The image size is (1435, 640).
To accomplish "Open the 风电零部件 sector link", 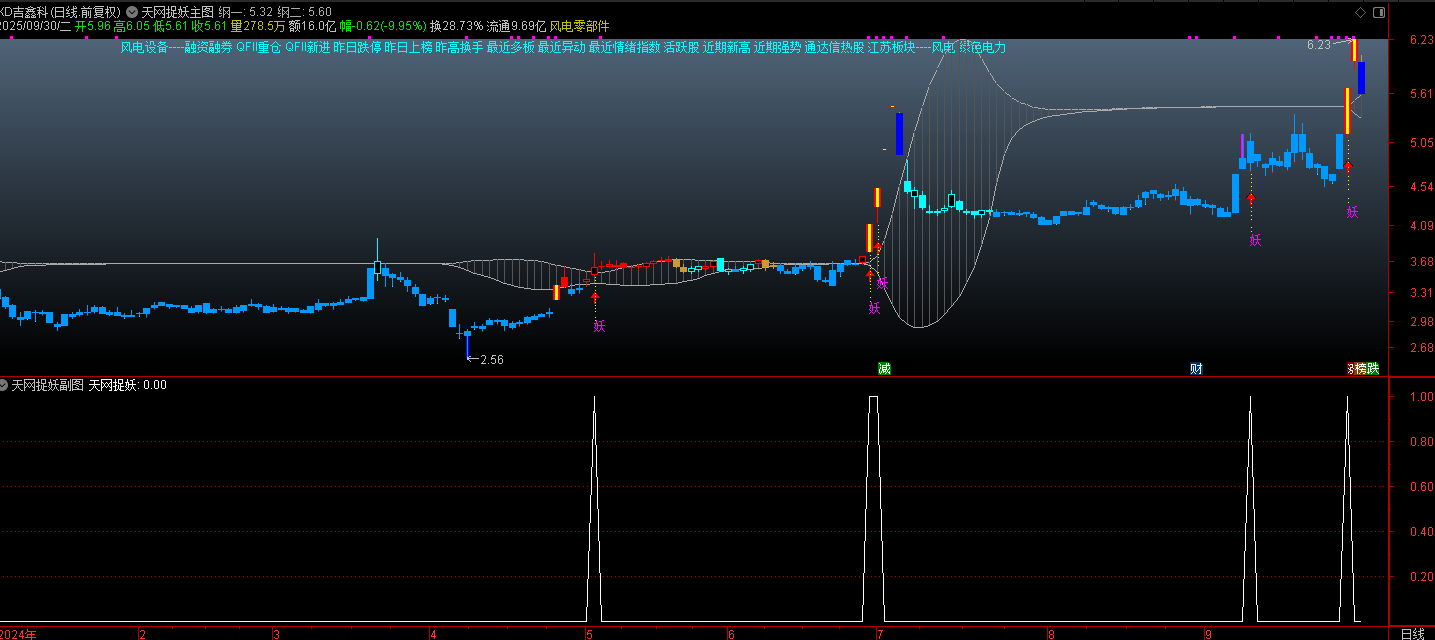I will pyautogui.click(x=579, y=26).
